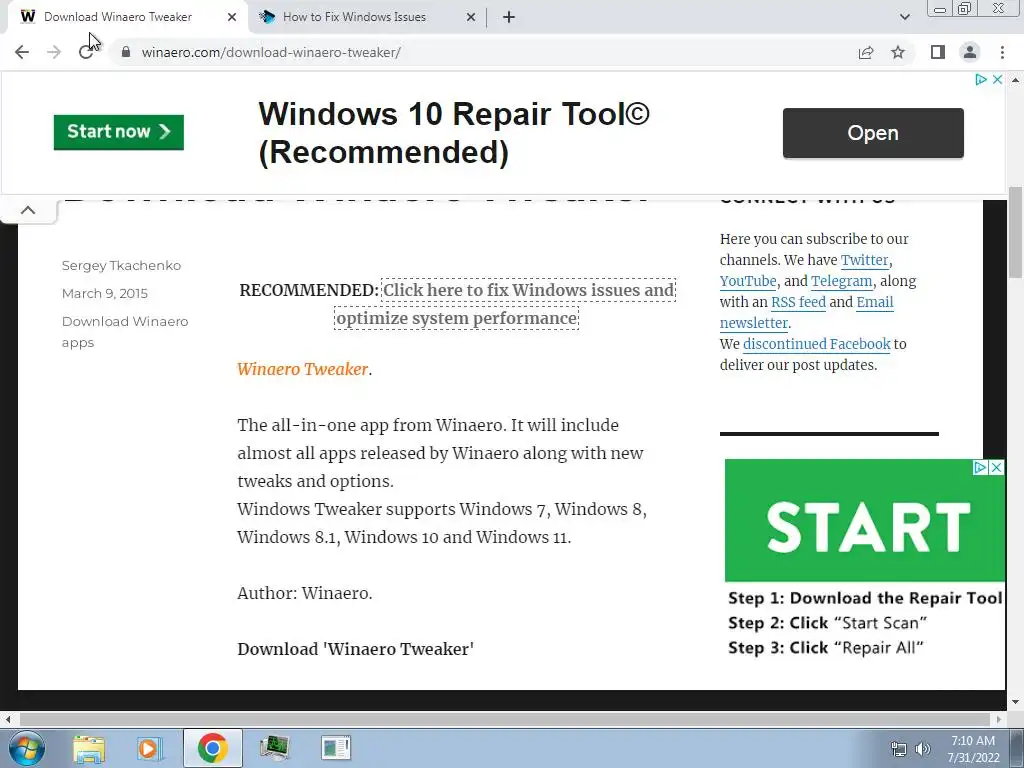The image size is (1024, 768).
Task: Close the sidebar START ad with X
Action: click(997, 468)
